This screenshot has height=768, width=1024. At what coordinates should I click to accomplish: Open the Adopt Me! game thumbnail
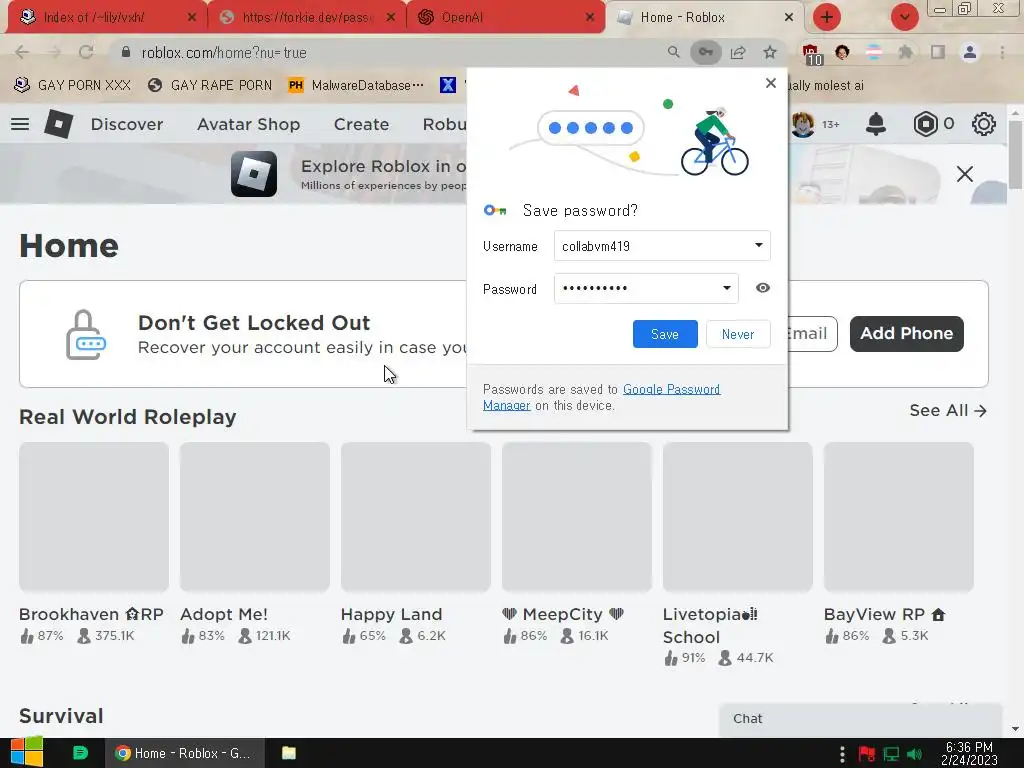click(255, 517)
